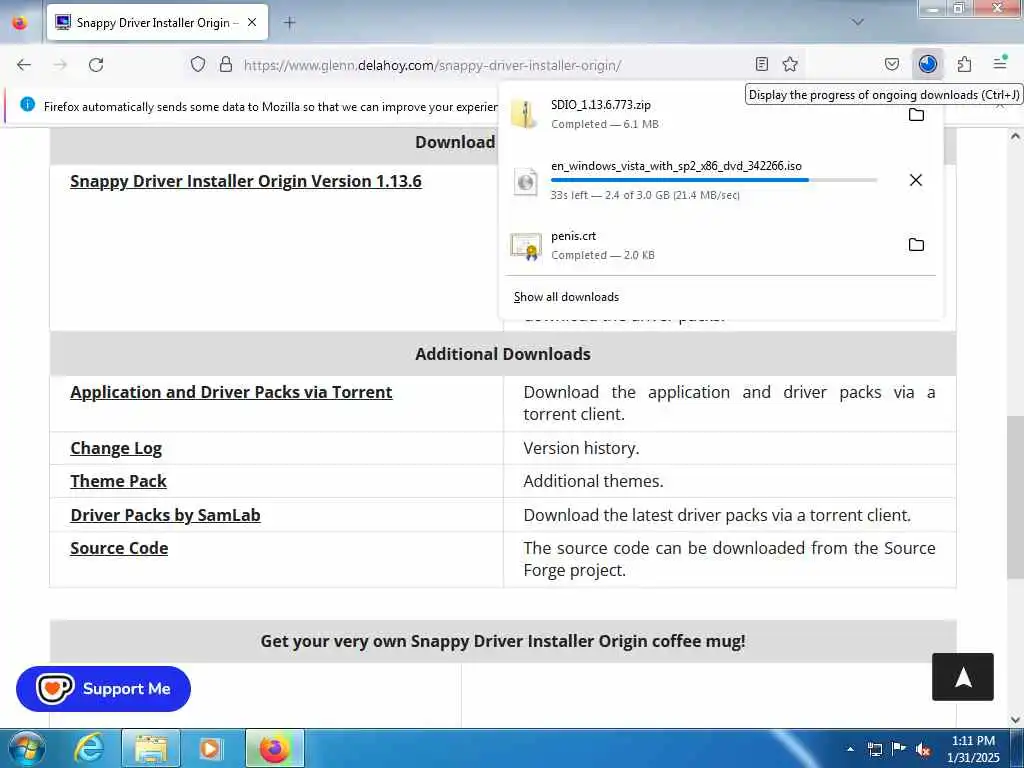Open the Theme Pack link
This screenshot has height=768, width=1024.
118,481
